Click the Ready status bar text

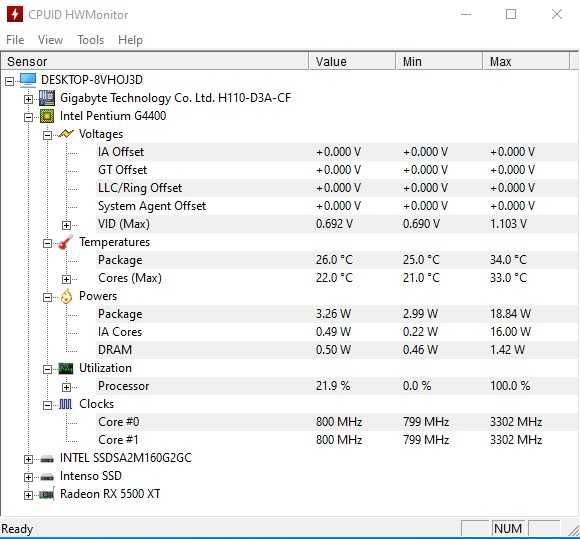pos(17,529)
